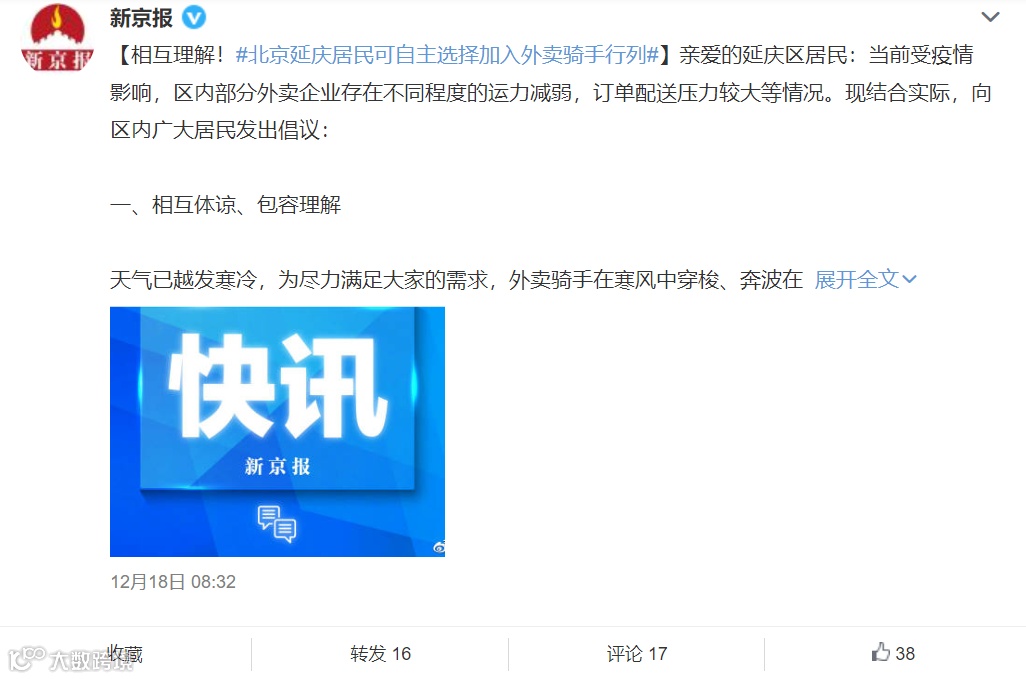
Task: Click the 38 likes count
Action: (905, 653)
